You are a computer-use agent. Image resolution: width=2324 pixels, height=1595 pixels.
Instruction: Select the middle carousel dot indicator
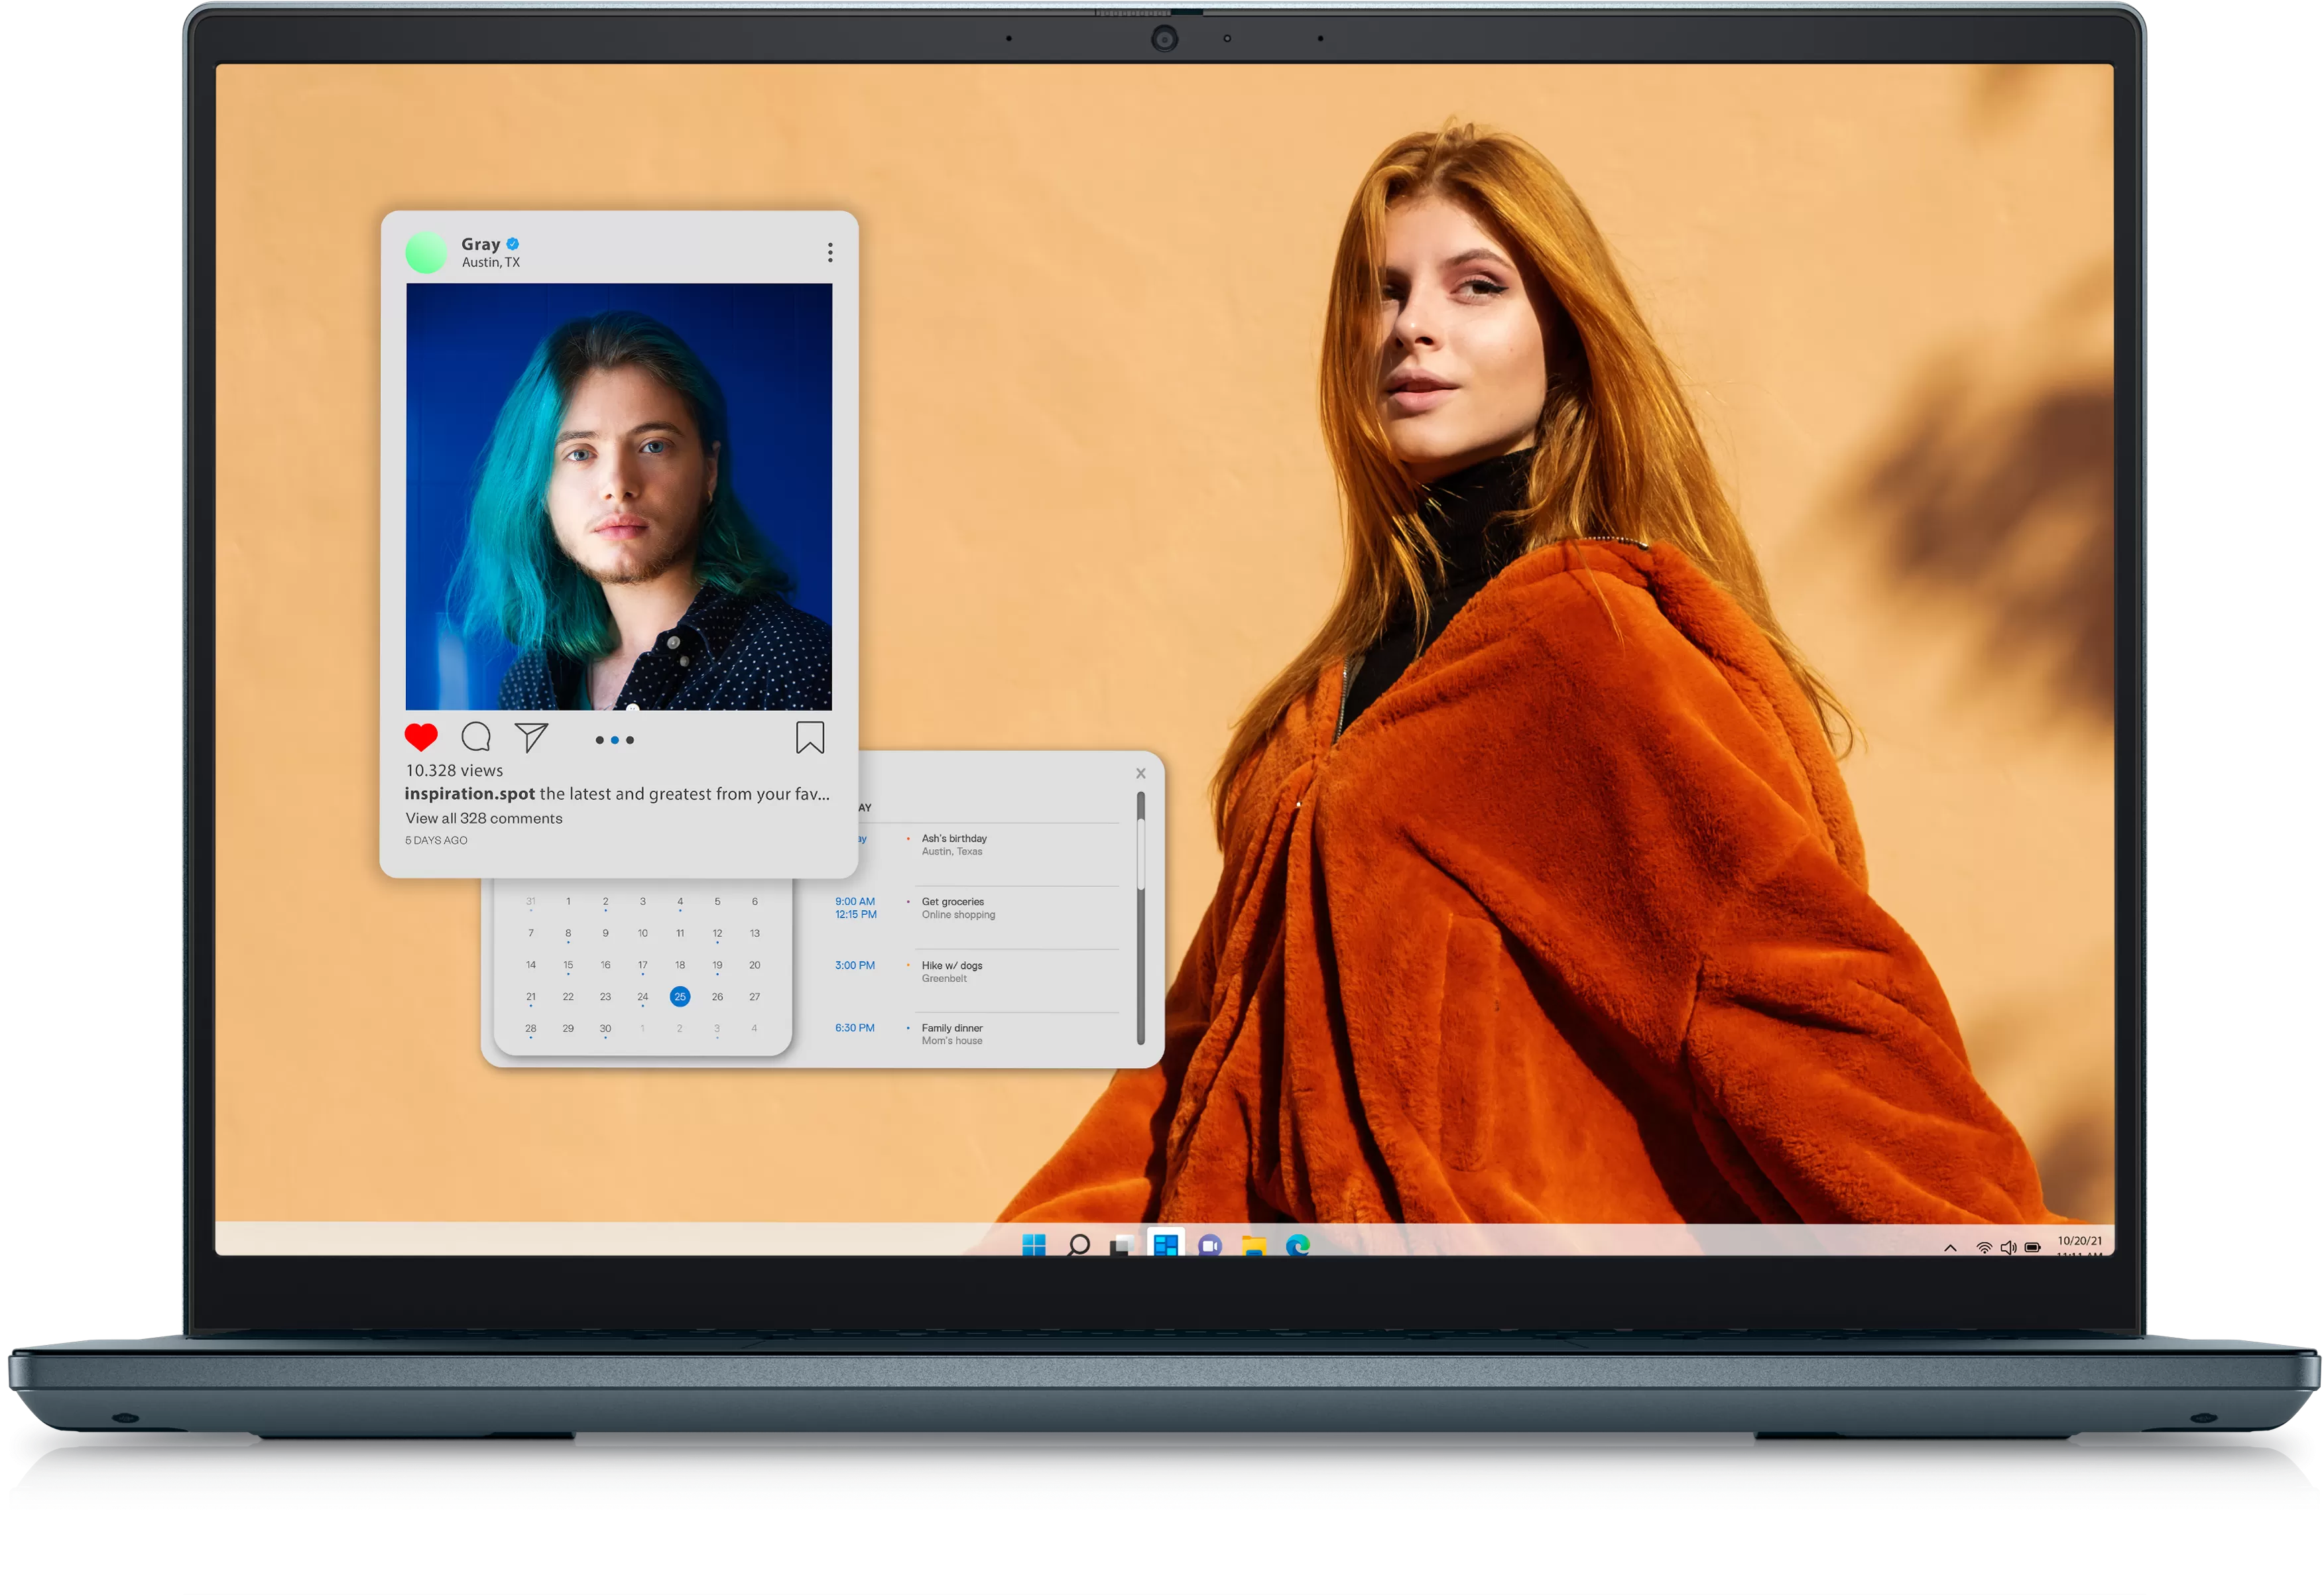[x=615, y=740]
